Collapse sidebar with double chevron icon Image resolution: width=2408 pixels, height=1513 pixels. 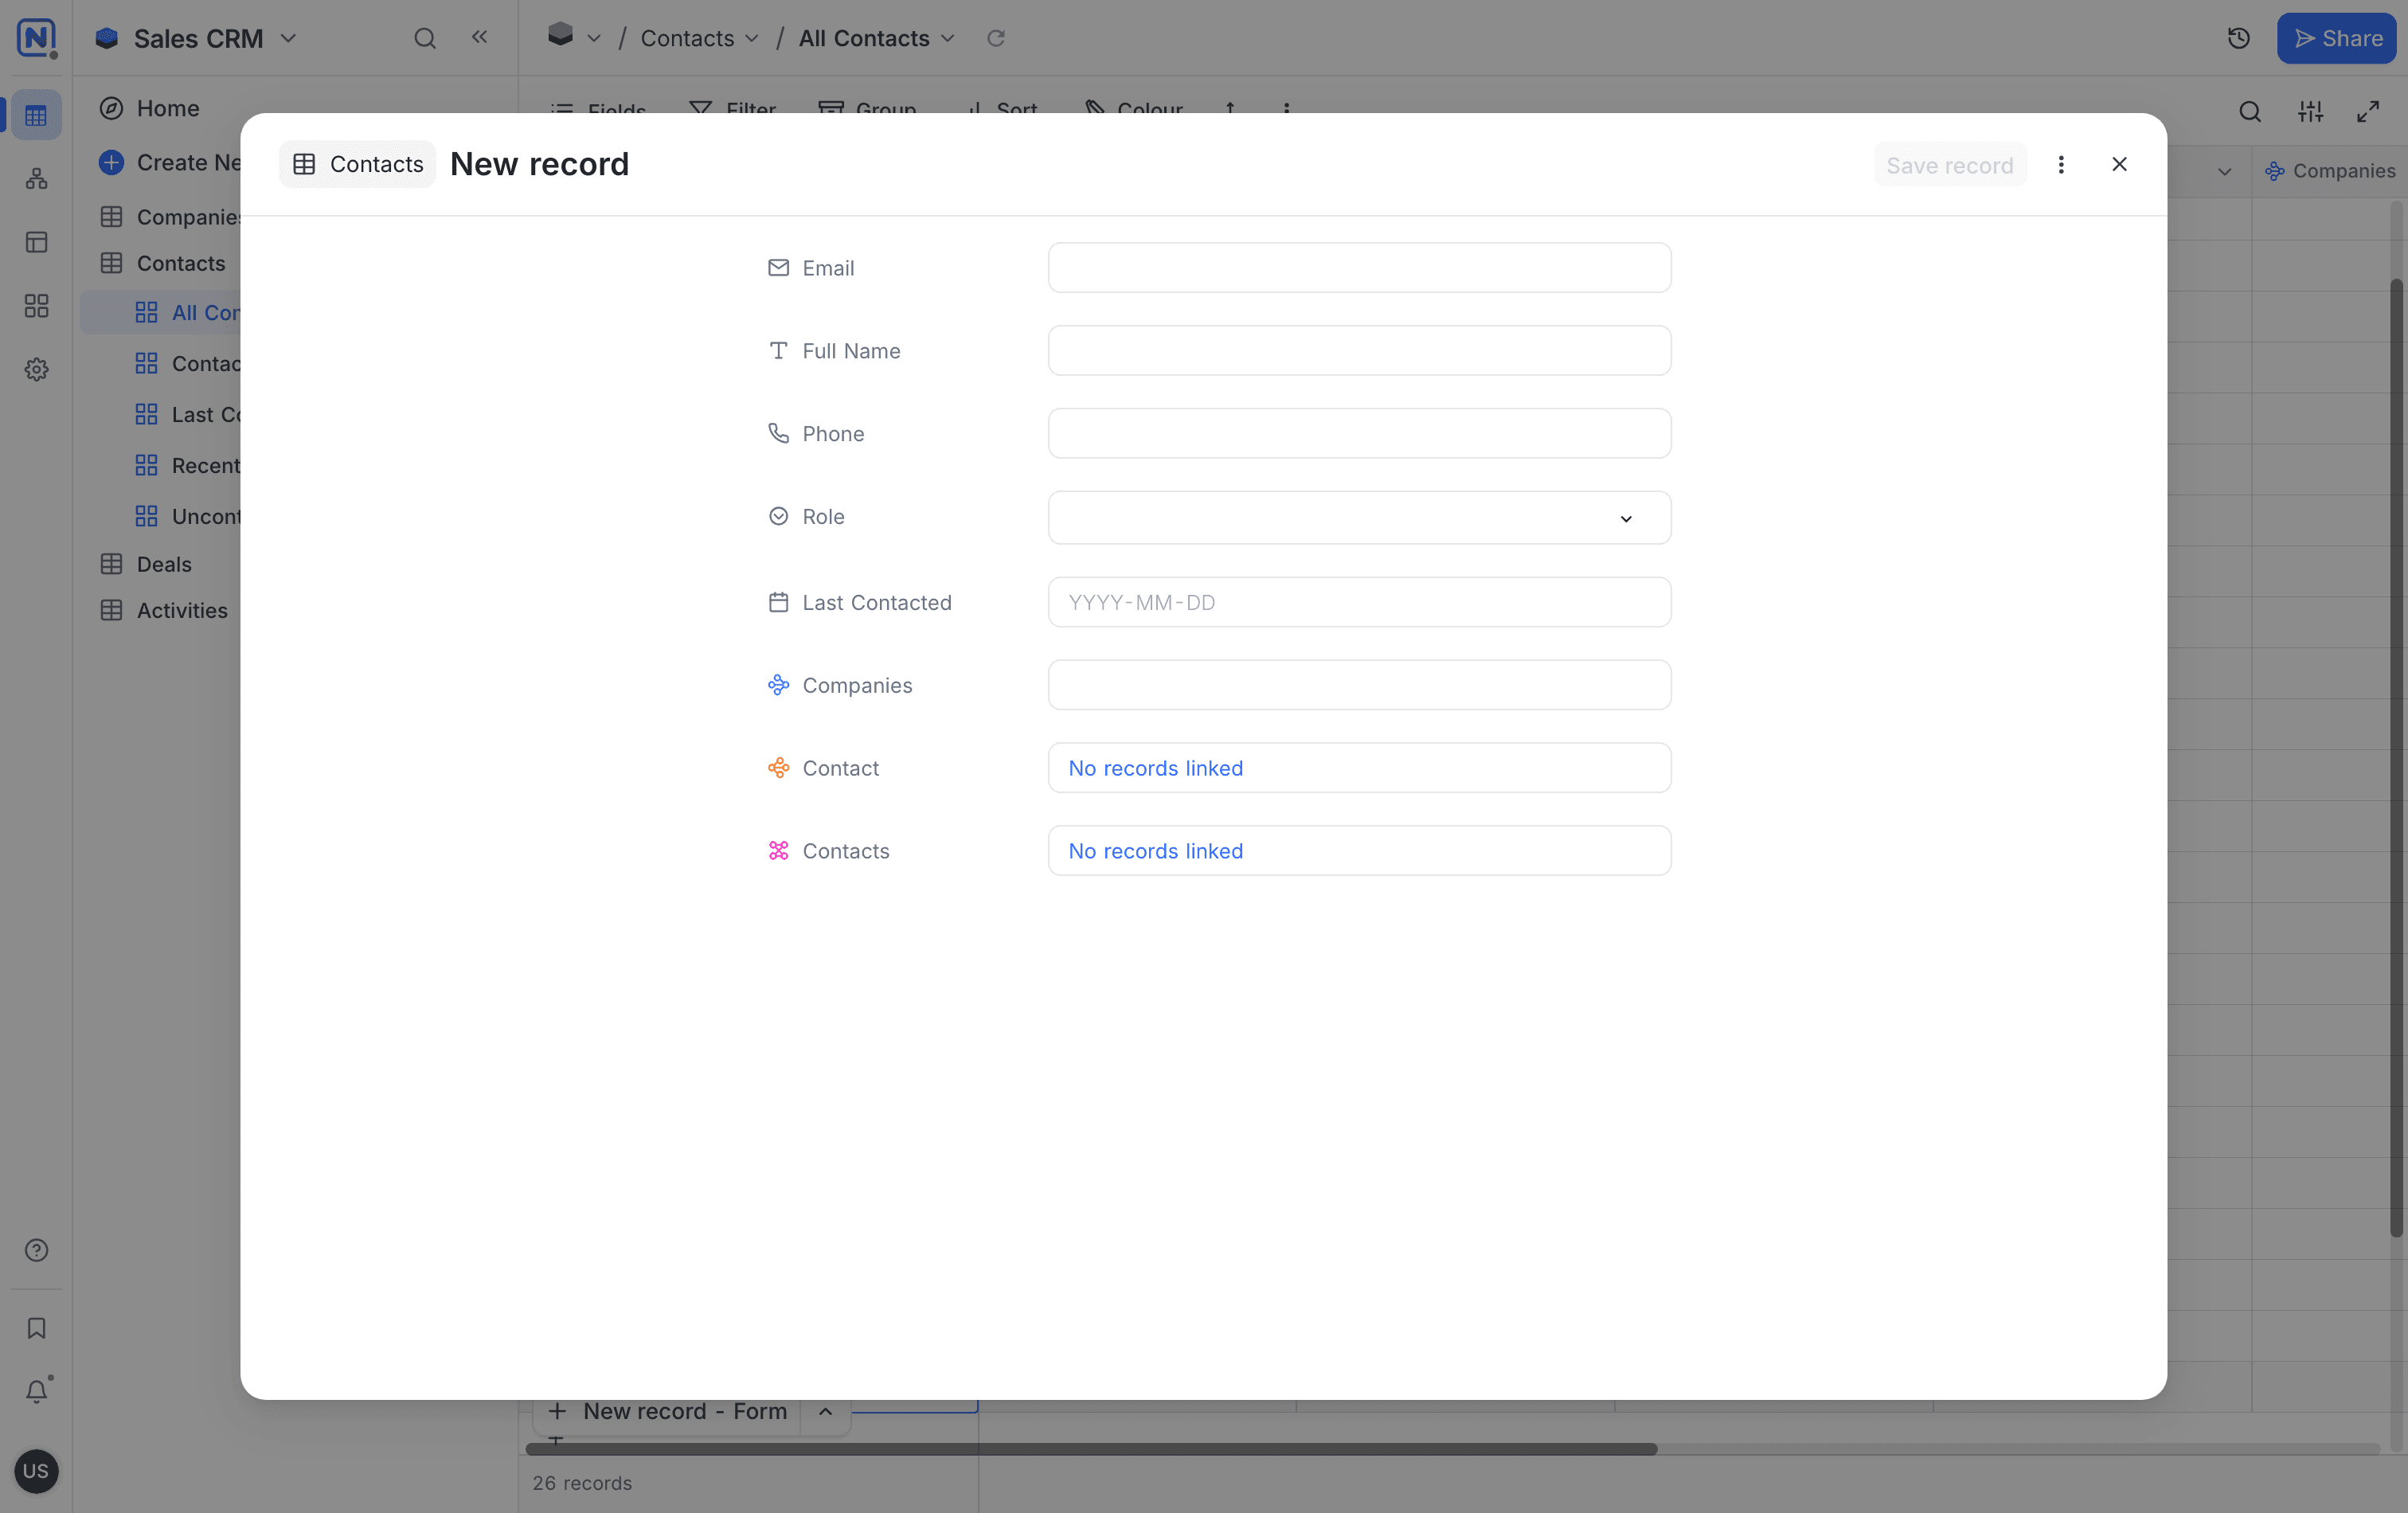click(480, 37)
